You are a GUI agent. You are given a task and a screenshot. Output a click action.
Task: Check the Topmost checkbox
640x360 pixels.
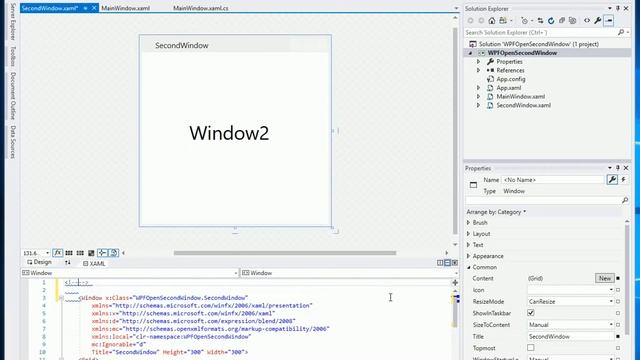coord(531,348)
